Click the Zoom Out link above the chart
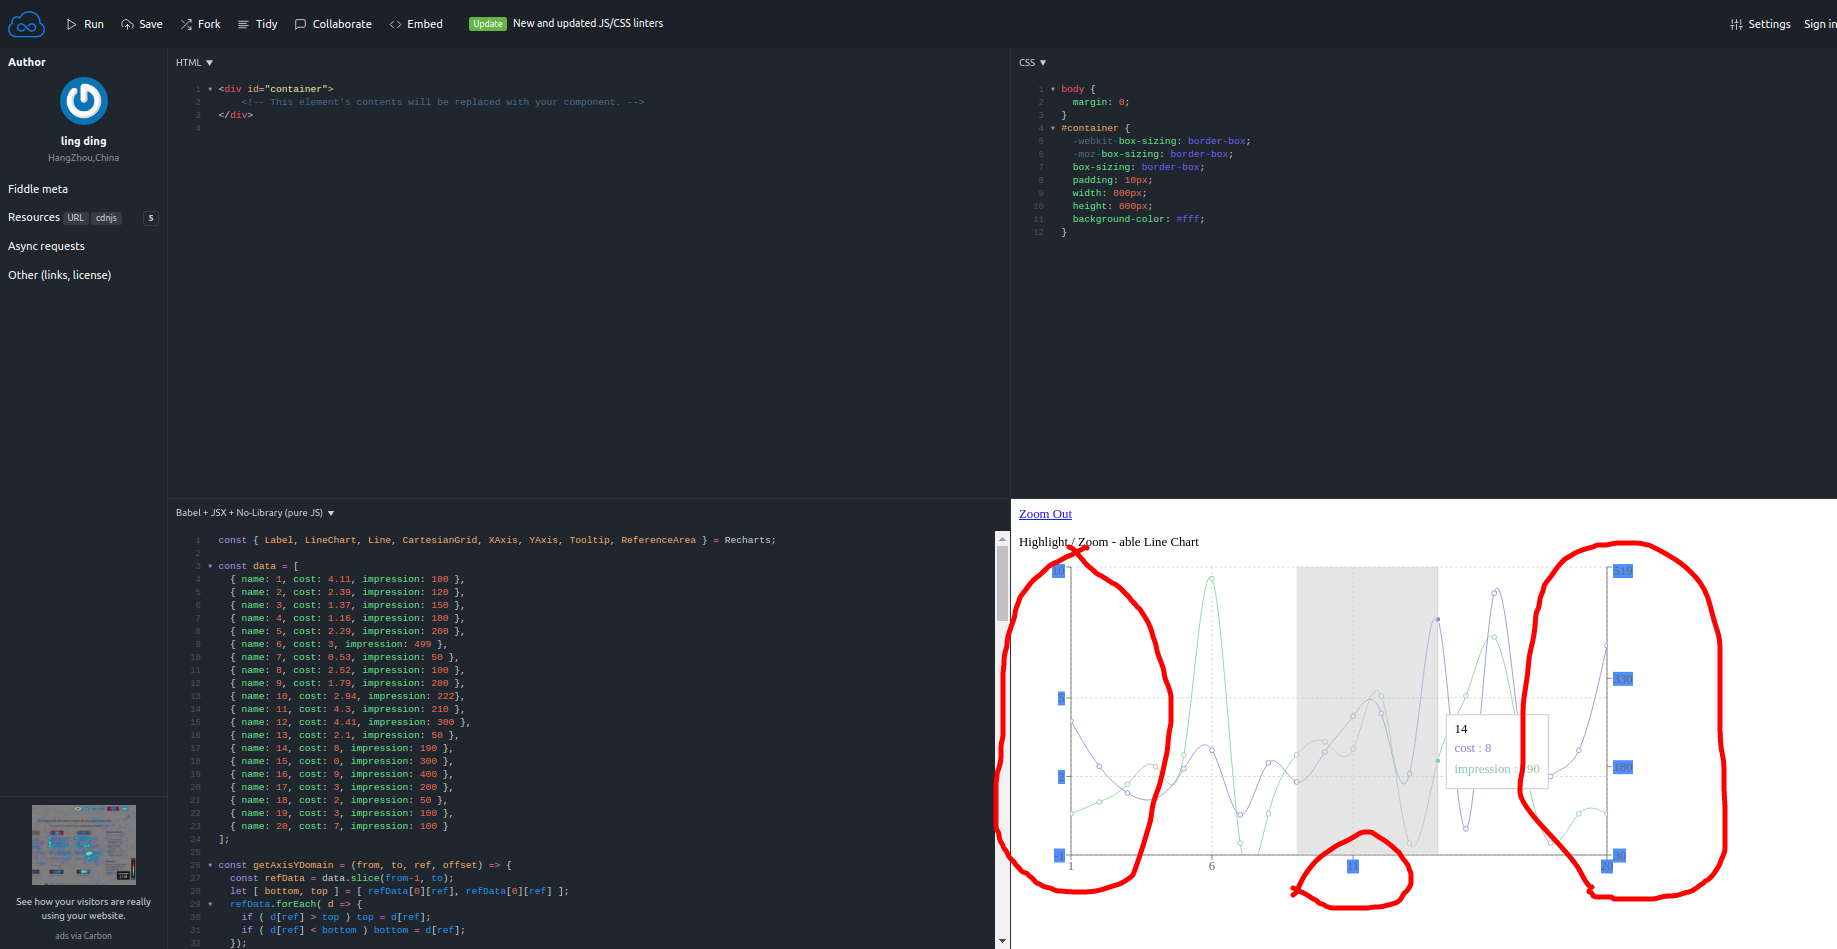This screenshot has height=949, width=1837. (1044, 513)
